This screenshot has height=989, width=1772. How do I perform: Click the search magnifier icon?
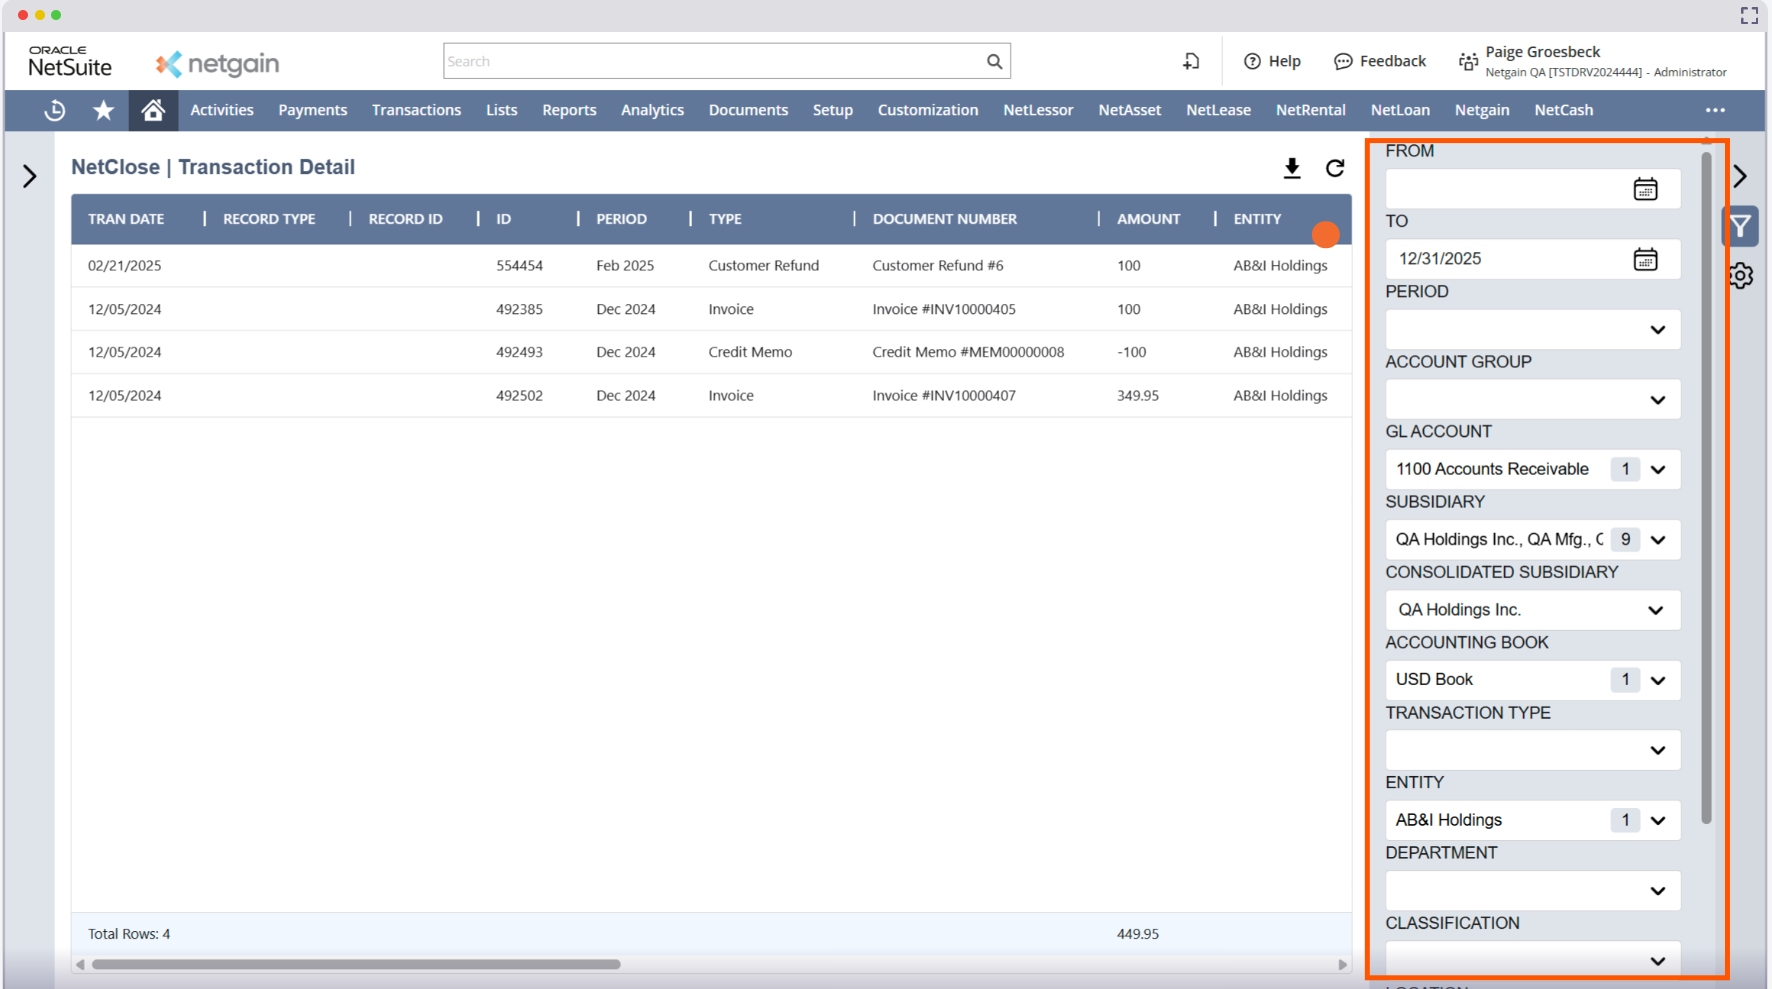[x=994, y=61]
